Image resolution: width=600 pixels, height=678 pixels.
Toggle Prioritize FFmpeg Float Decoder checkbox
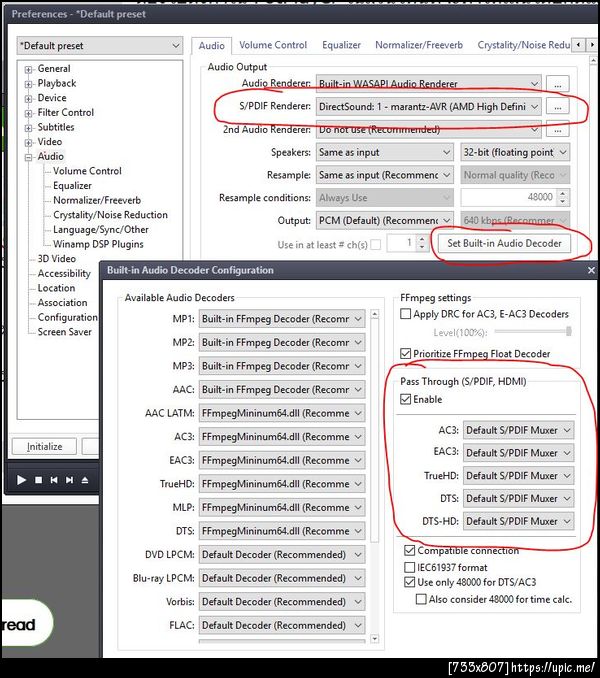coord(405,354)
